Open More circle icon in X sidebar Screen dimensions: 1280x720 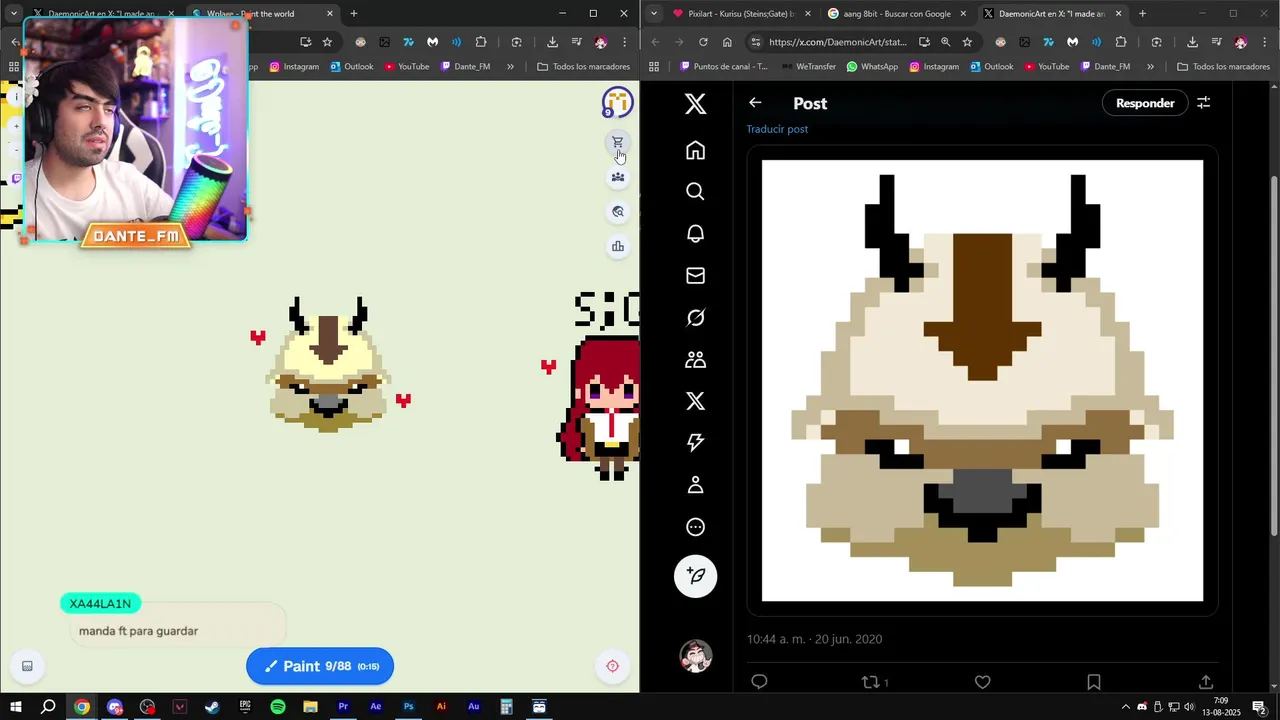(695, 527)
